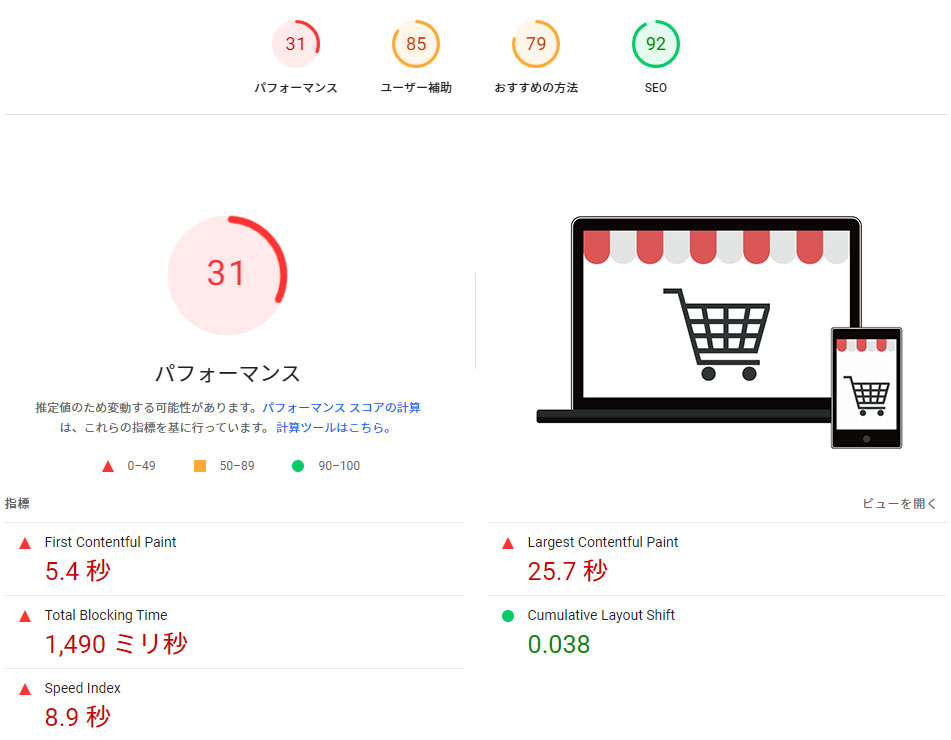Image resolution: width=951 pixels, height=740 pixels.
Task: Jump to the SEO score 92 gauge
Action: pos(655,44)
